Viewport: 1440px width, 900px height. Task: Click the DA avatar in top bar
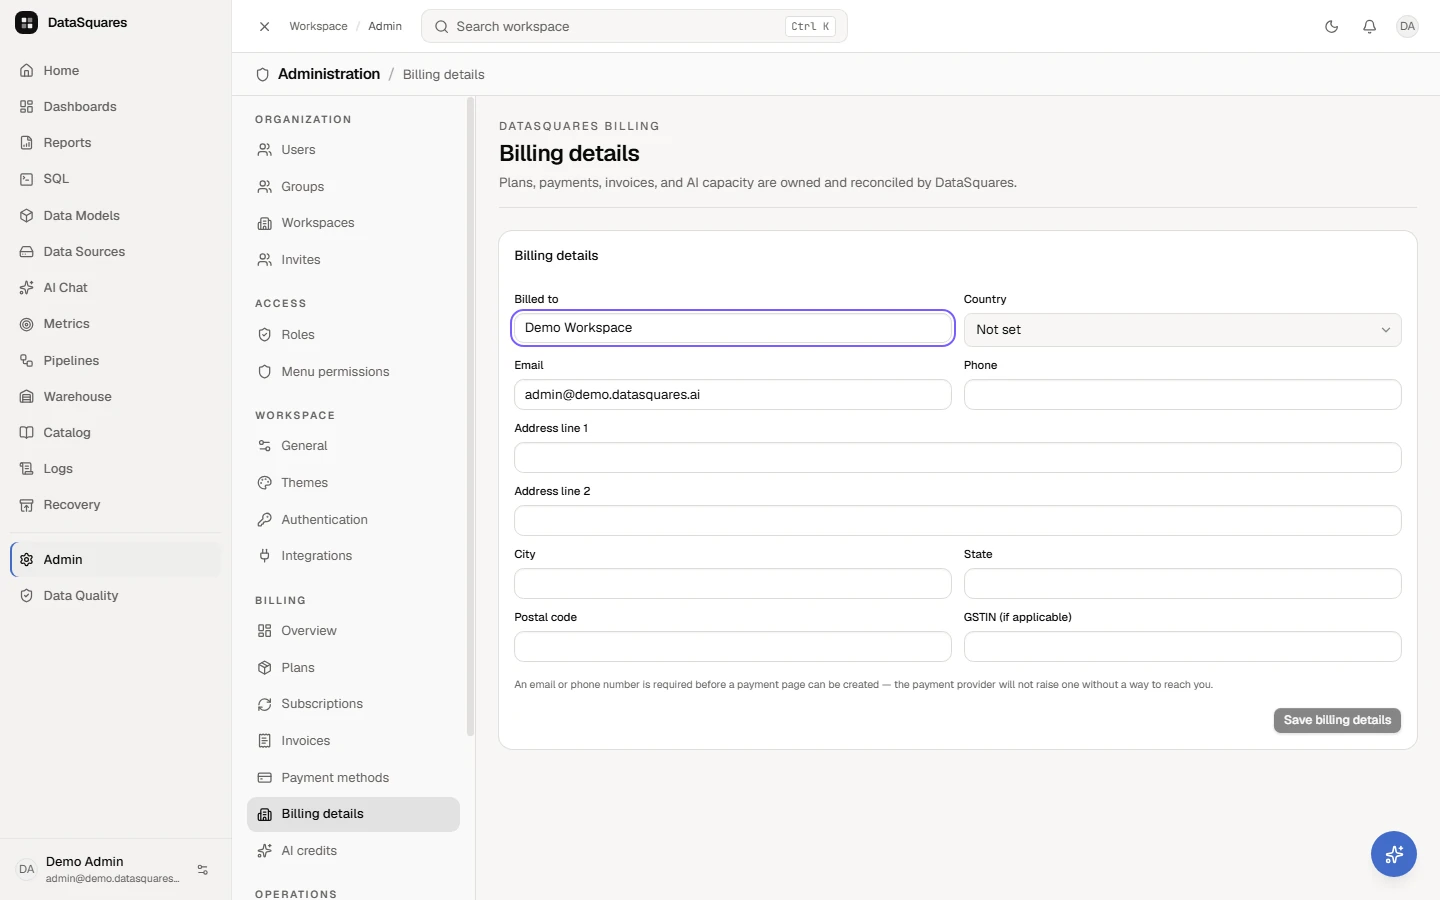tap(1407, 27)
